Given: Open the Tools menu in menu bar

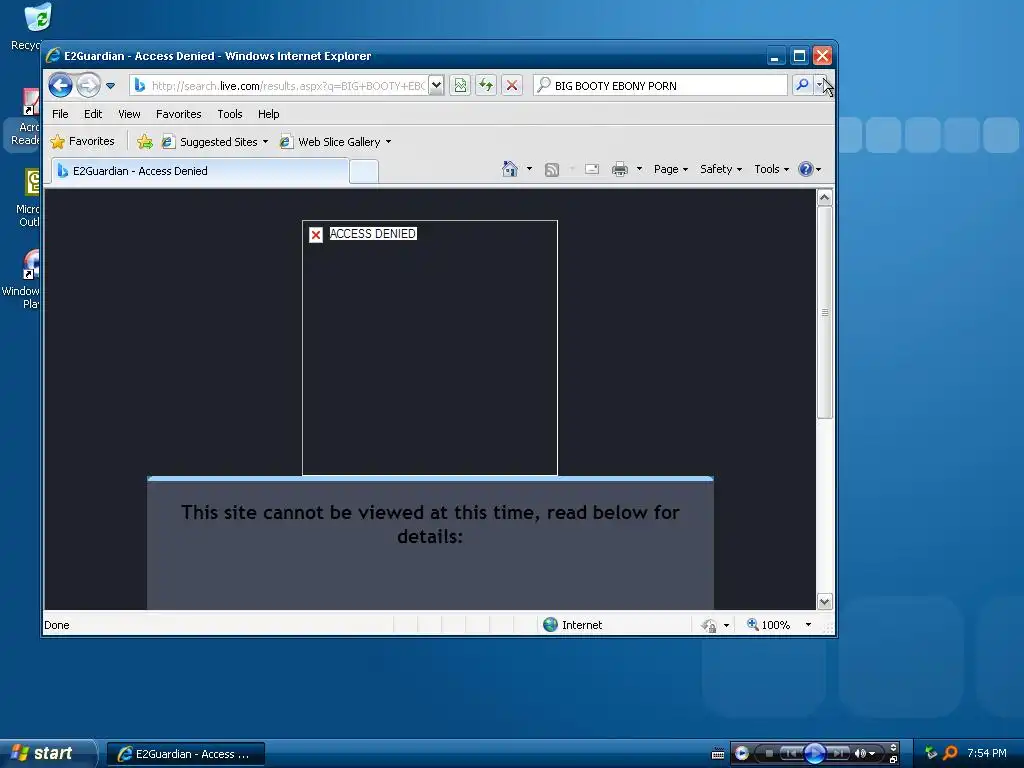Looking at the screenshot, I should (x=230, y=114).
